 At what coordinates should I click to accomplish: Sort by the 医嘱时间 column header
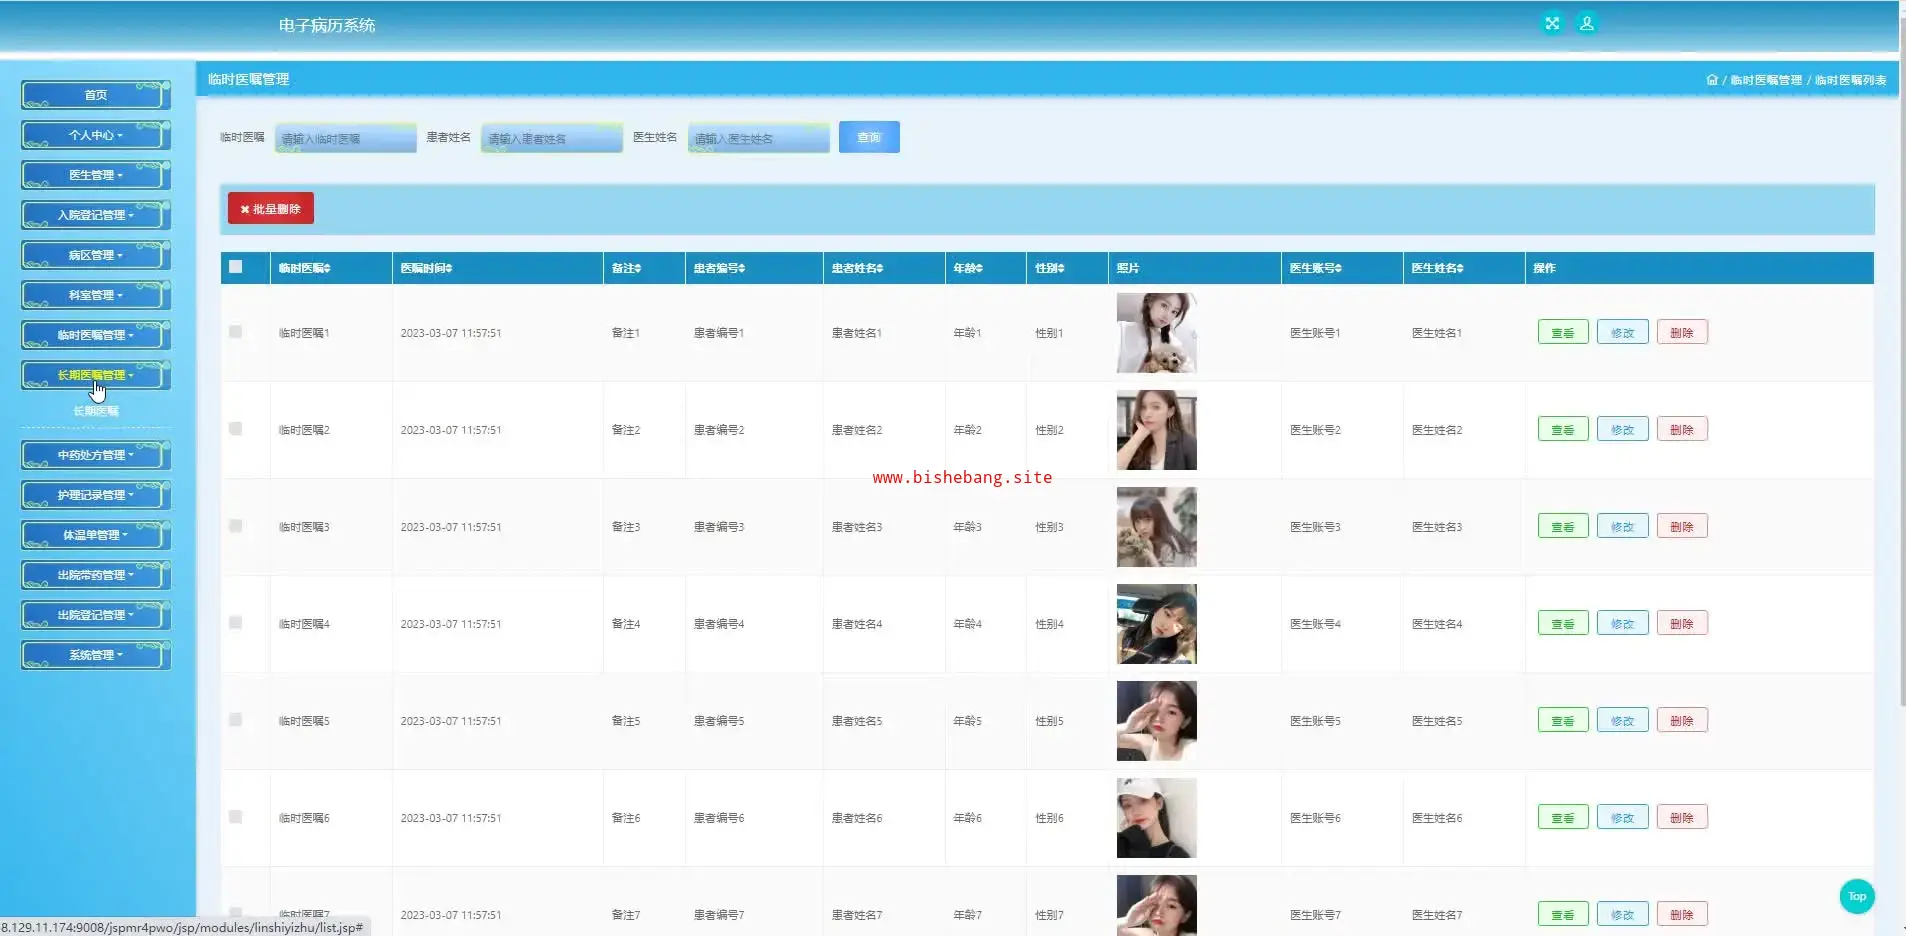point(427,268)
